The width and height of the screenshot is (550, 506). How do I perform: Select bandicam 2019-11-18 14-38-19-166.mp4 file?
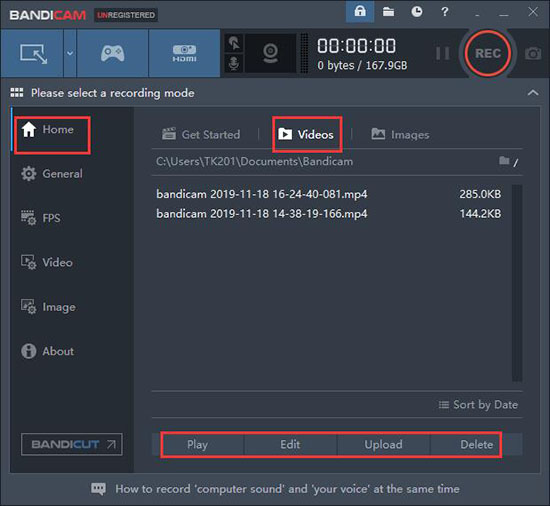[x=262, y=214]
